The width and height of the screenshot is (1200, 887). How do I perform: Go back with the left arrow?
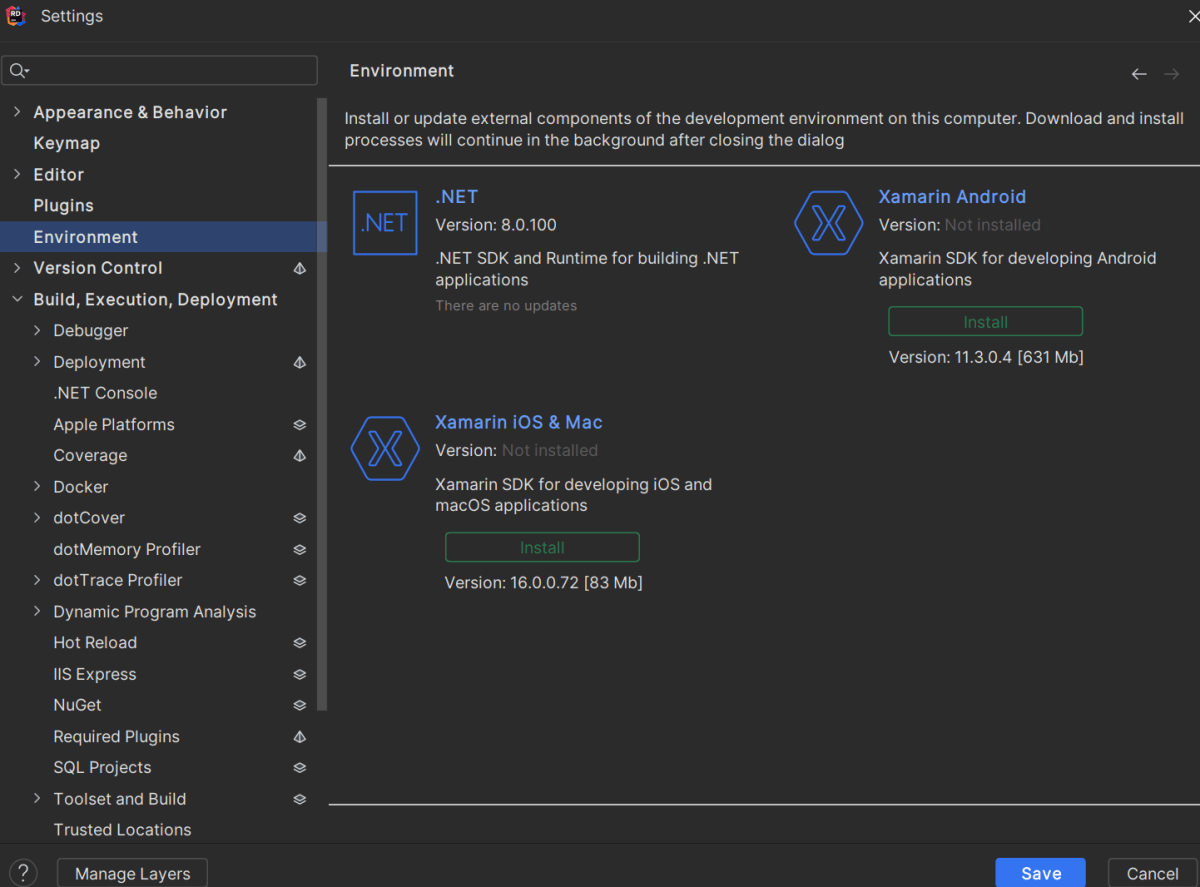tap(1139, 74)
